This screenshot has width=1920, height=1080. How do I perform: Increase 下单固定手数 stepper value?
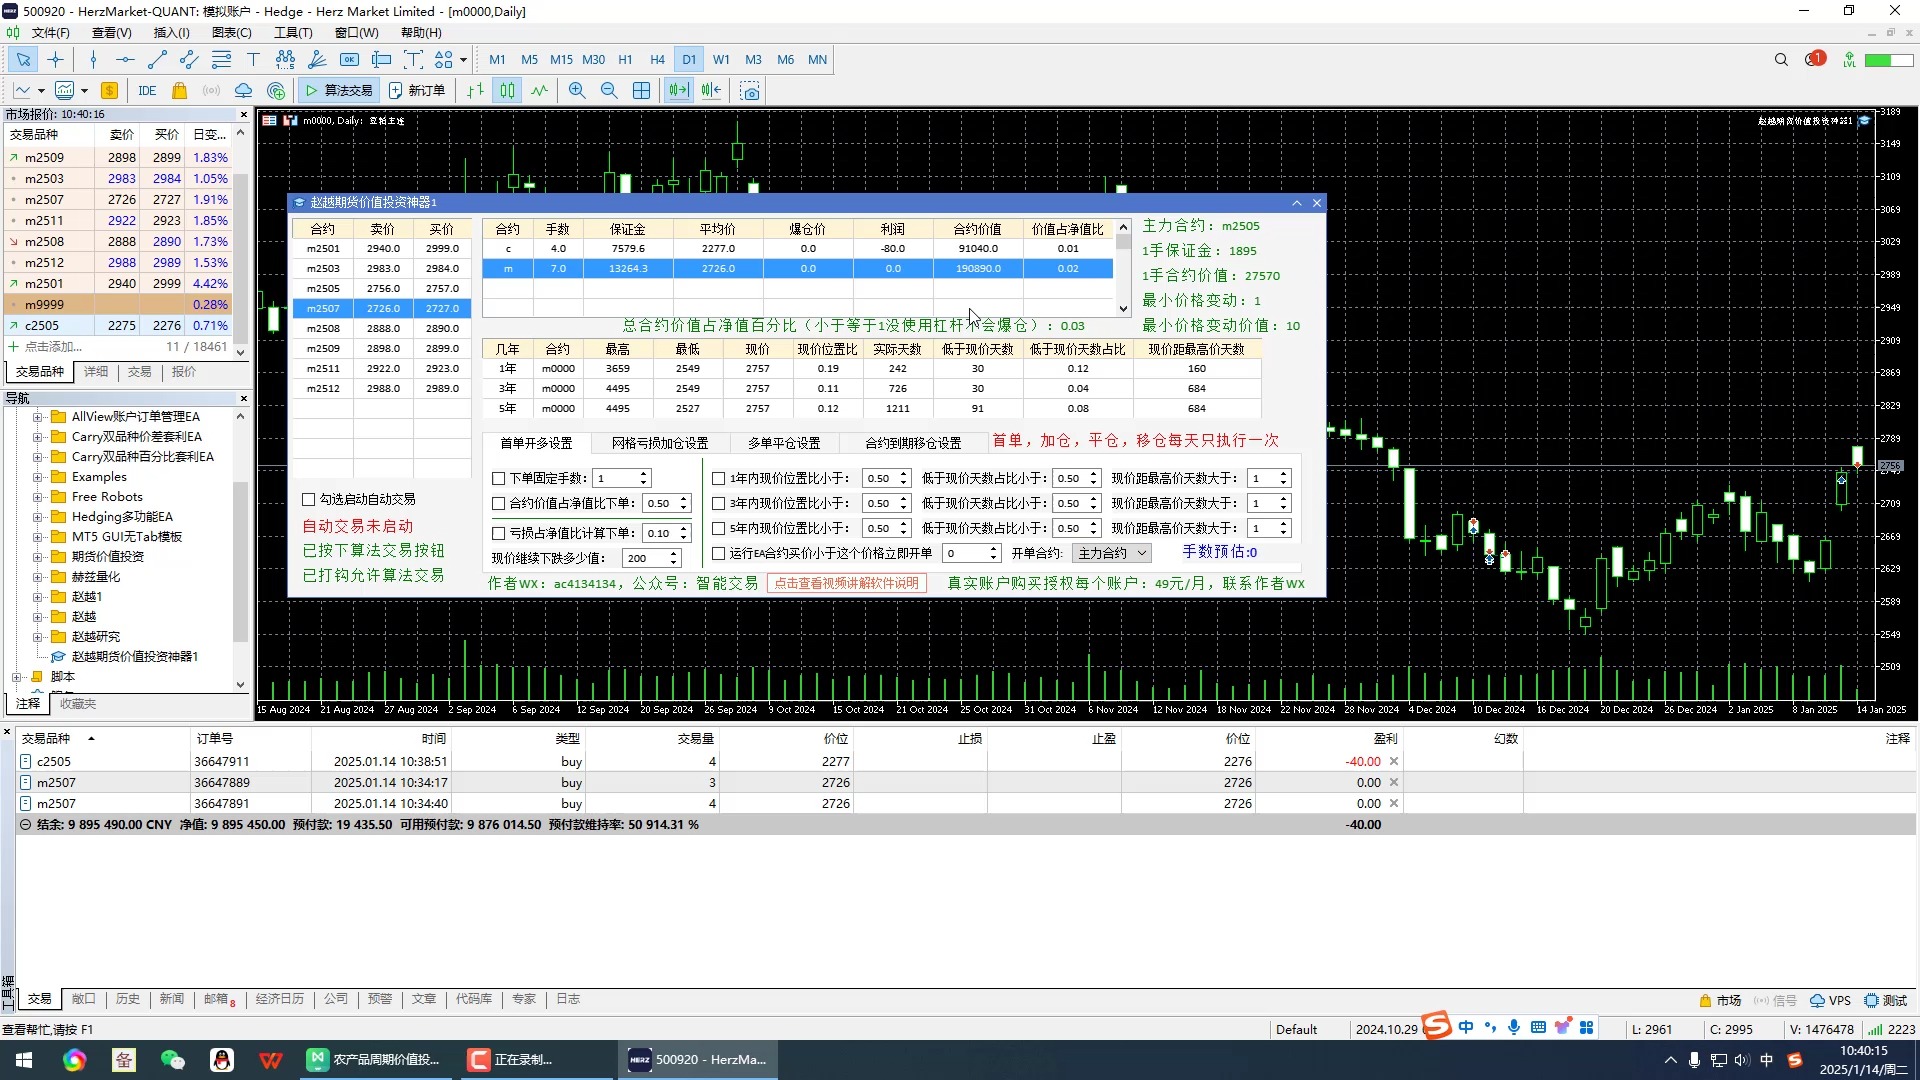[644, 474]
